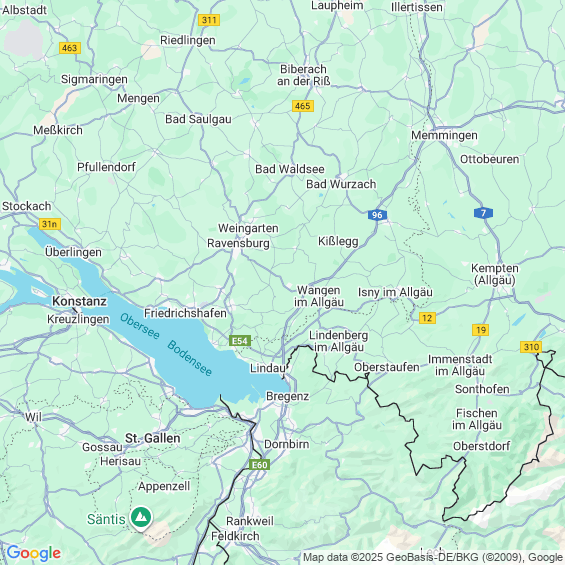Click the Säntis mountain peak marker
The width and height of the screenshot is (565, 565).
[141, 517]
